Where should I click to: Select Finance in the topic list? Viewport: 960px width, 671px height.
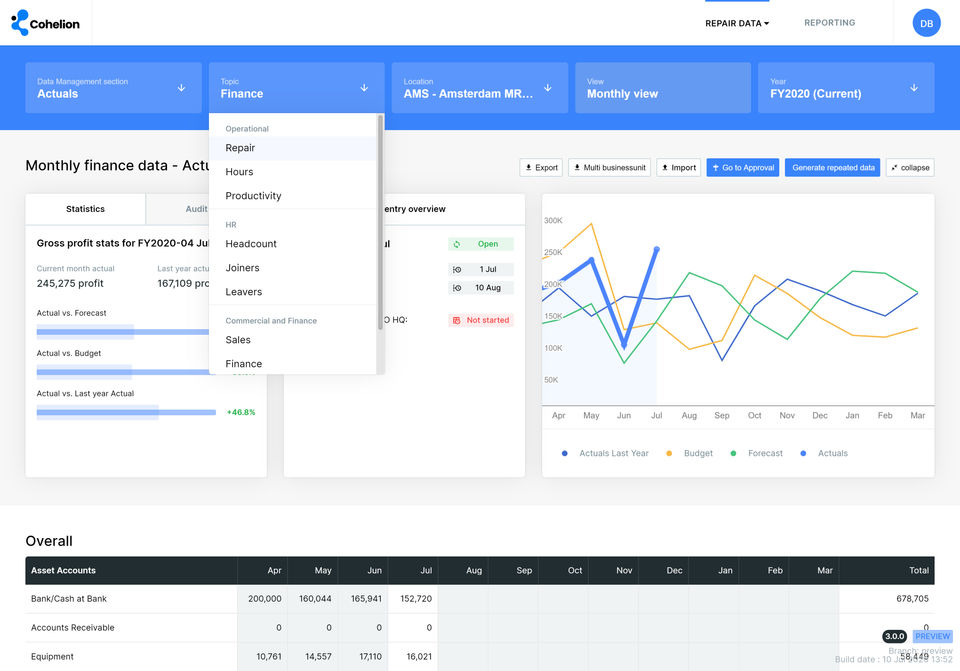click(293, 364)
